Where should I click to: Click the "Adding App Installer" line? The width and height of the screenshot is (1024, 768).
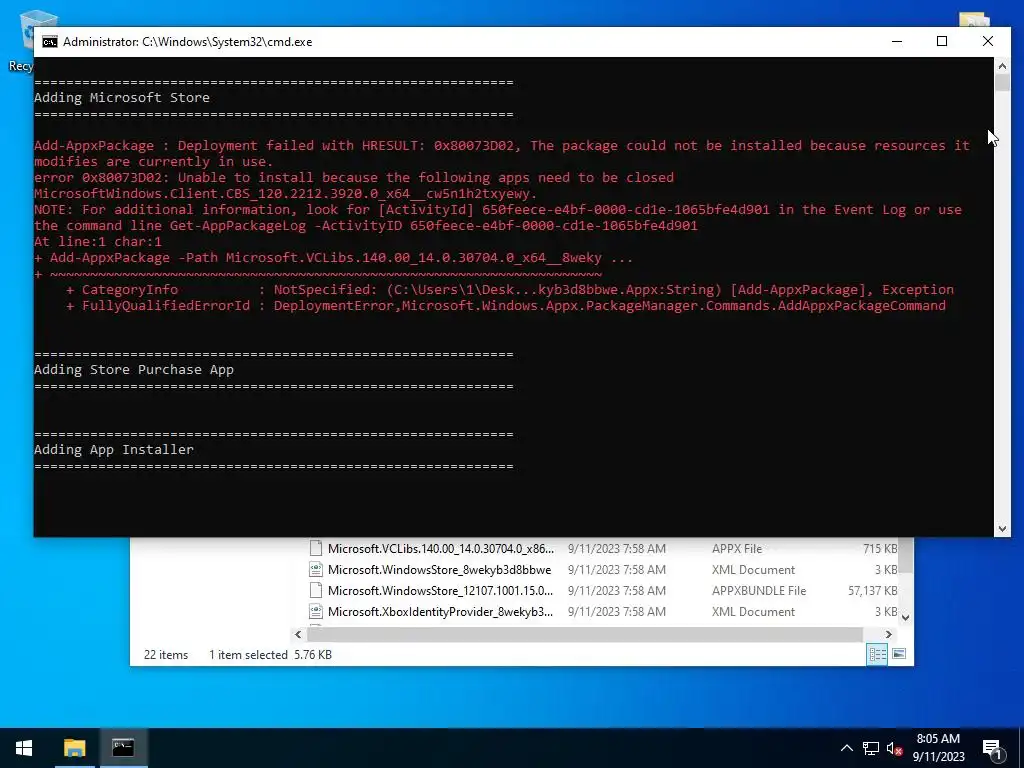click(x=114, y=449)
